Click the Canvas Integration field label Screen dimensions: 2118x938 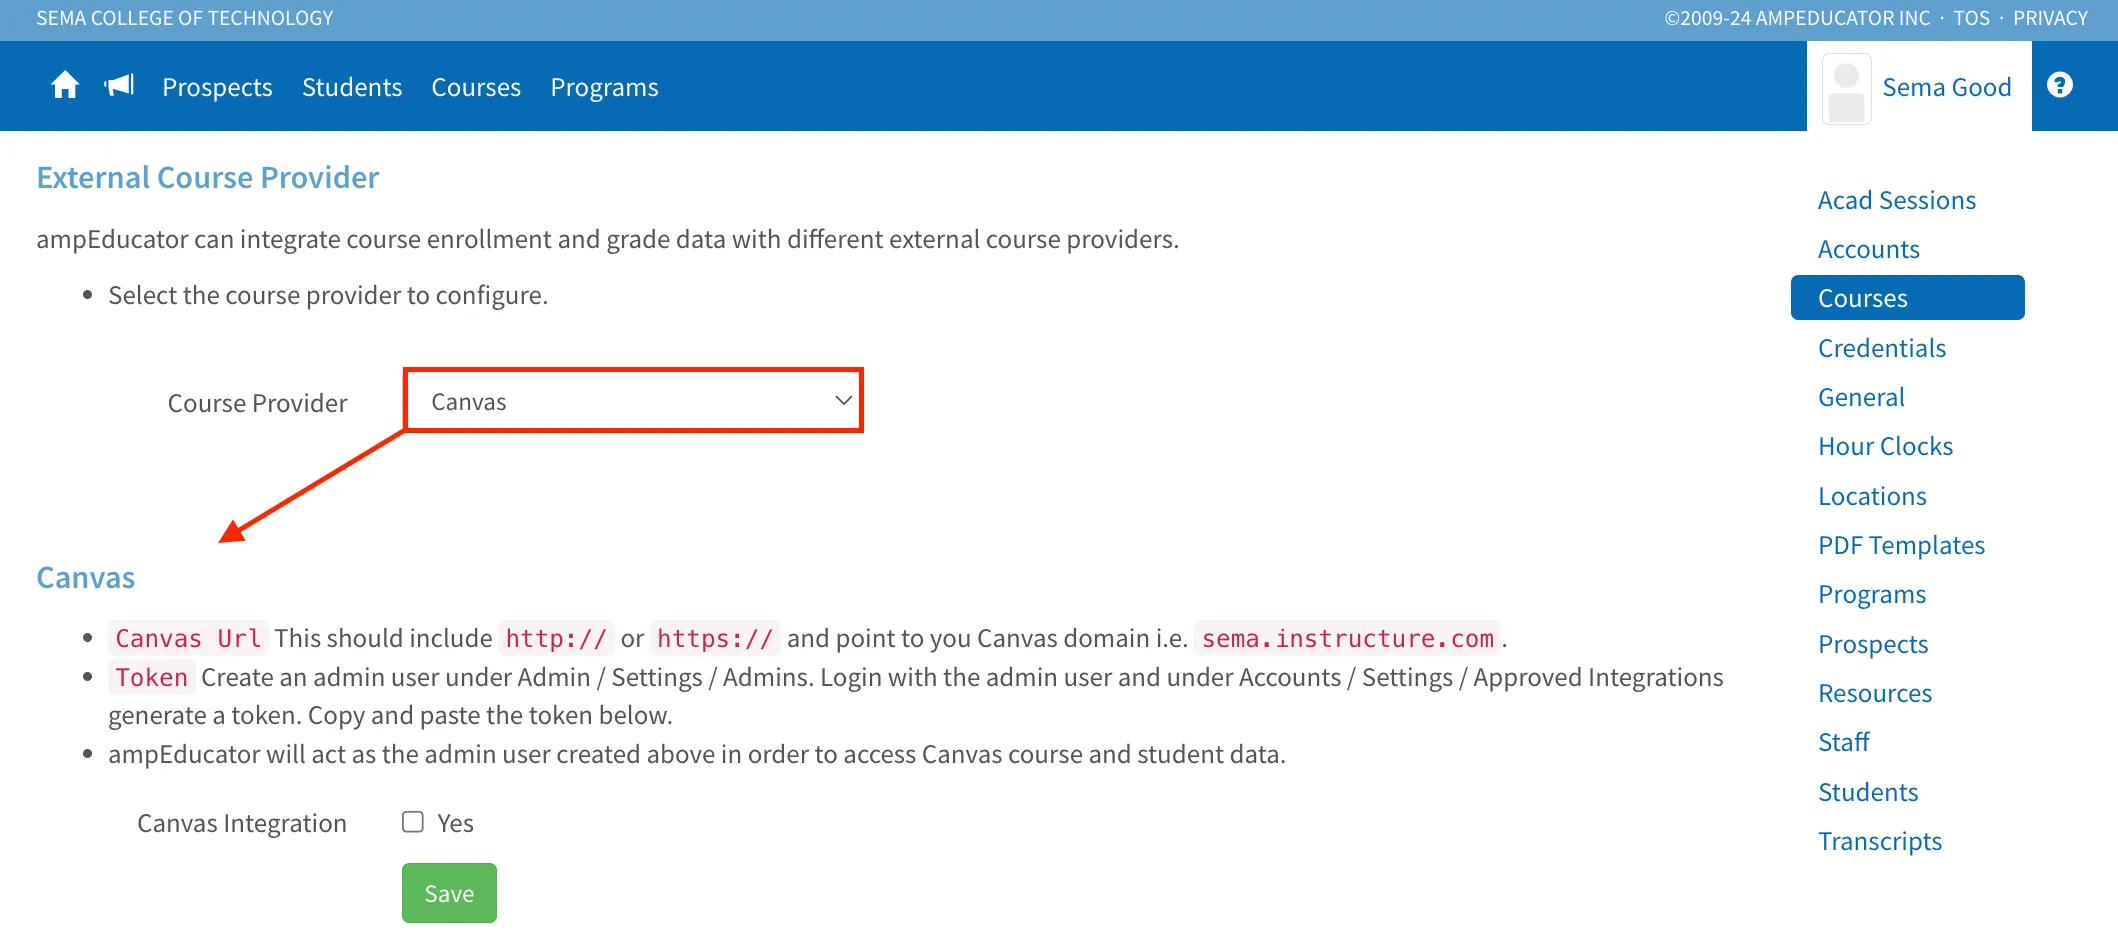[241, 823]
